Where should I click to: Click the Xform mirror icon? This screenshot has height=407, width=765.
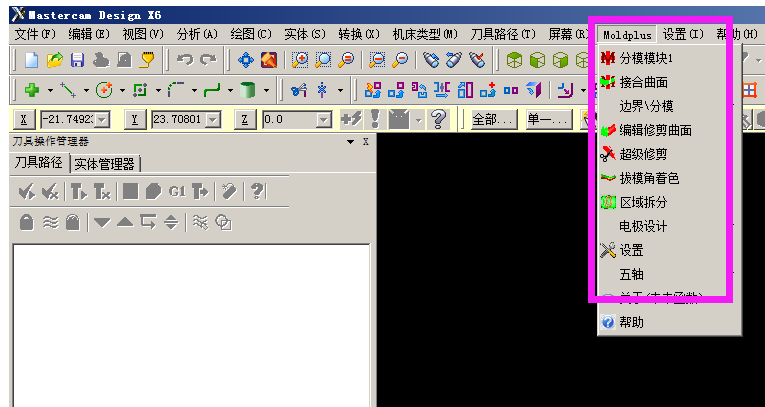coord(442,90)
